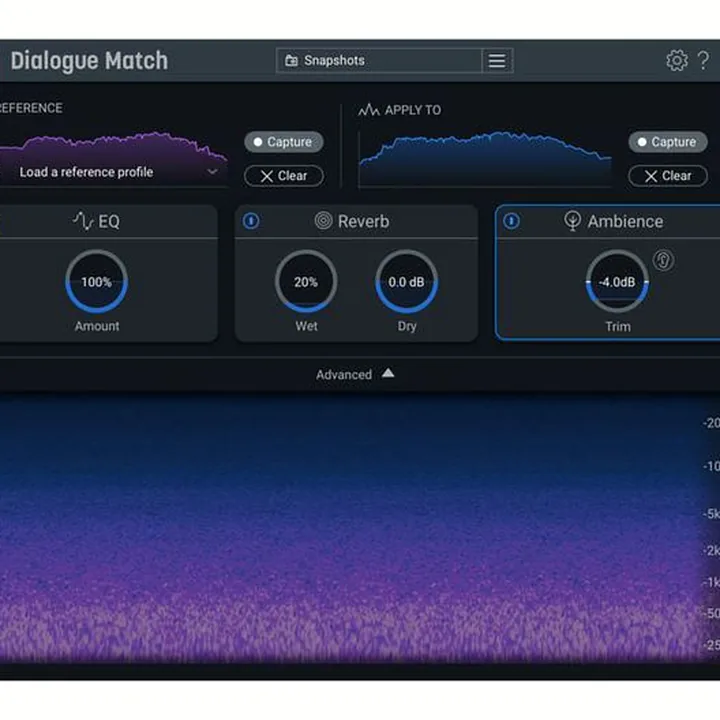720x720 pixels.
Task: Select the Ambience module header label
Action: (625, 222)
